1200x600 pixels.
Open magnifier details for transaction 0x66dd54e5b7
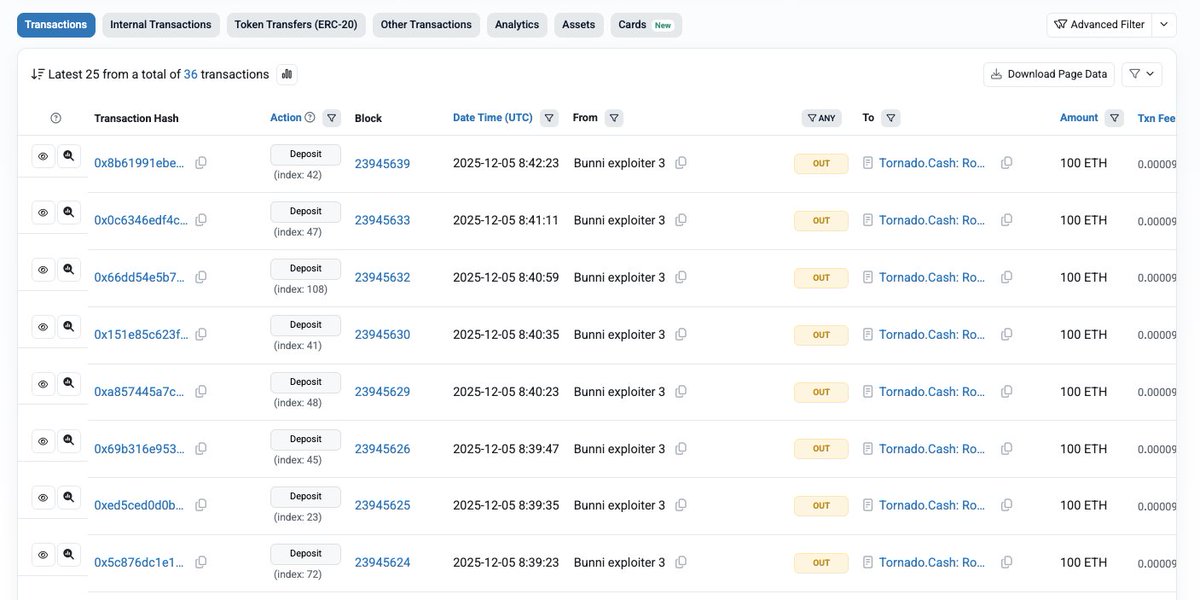click(x=69, y=270)
